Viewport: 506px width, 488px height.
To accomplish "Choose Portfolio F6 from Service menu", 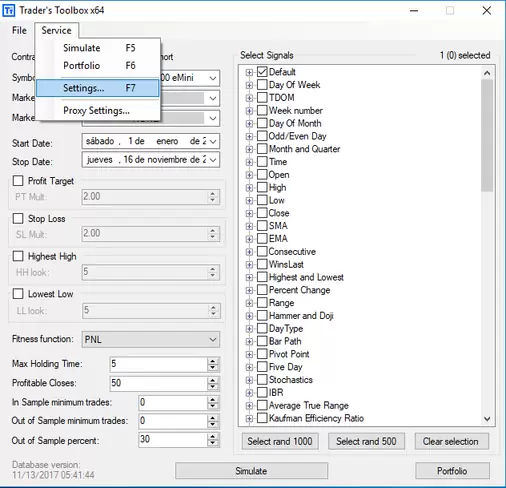I will point(98,65).
